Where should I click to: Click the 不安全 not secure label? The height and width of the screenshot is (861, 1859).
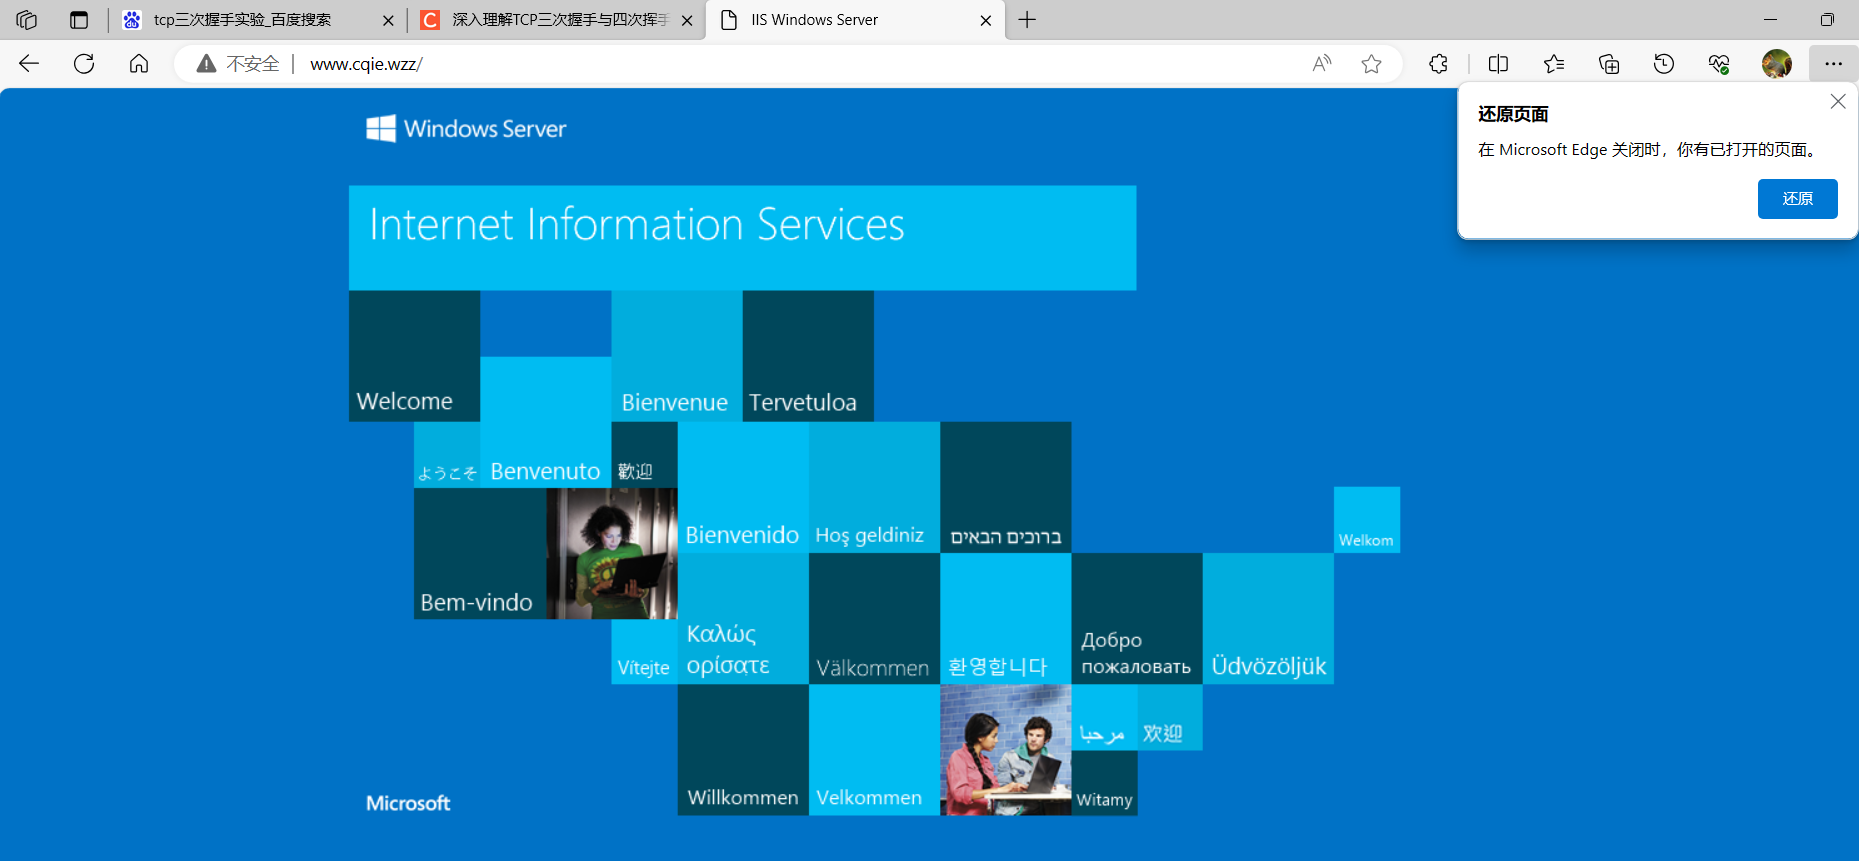point(253,64)
